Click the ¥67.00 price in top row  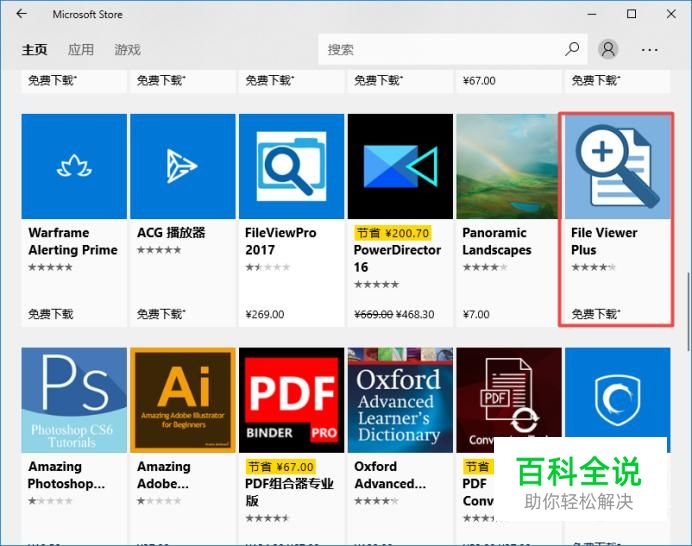pos(479,81)
